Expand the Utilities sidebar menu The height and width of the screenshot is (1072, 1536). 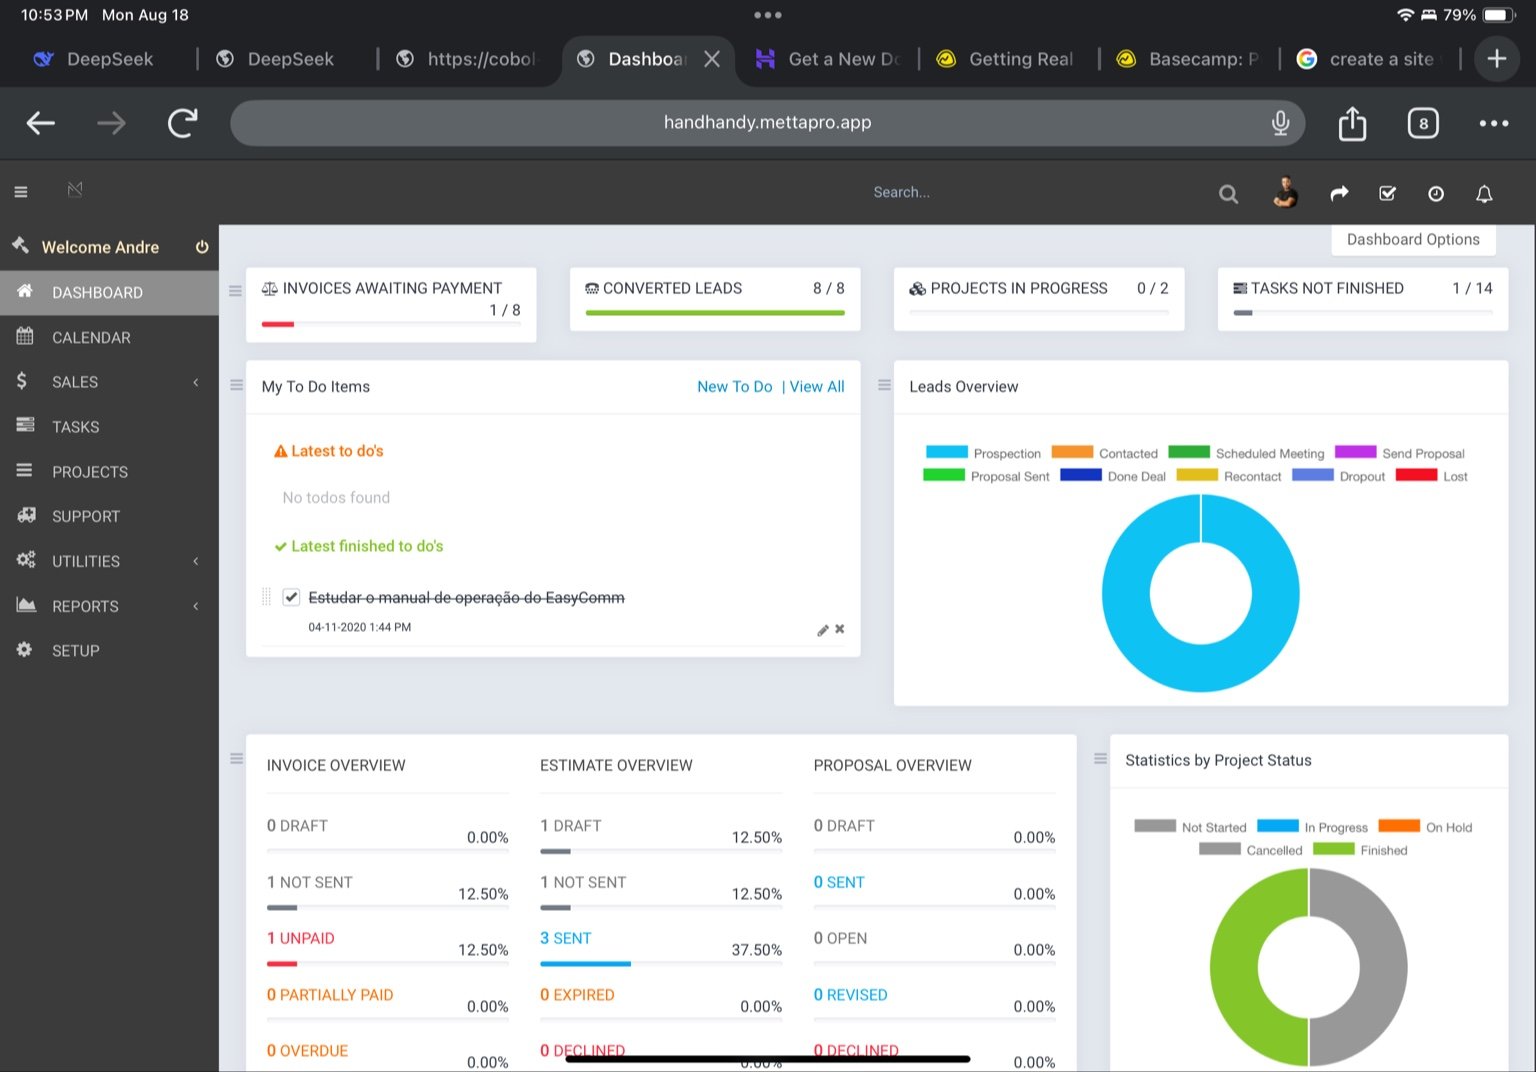pos(108,561)
